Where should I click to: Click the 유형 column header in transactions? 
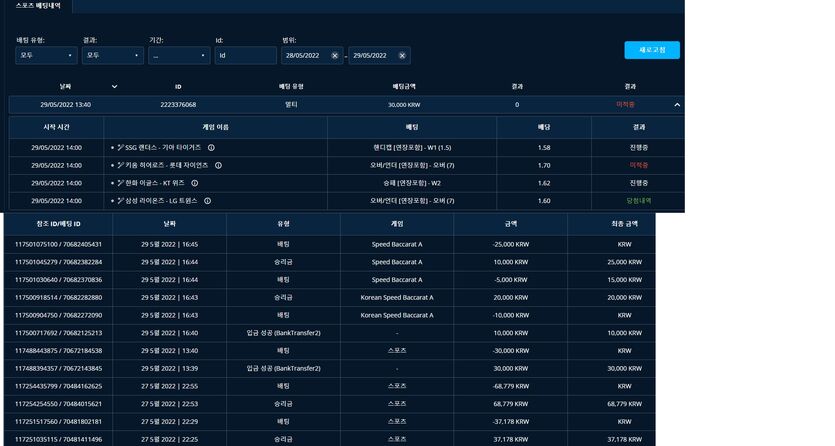click(283, 224)
